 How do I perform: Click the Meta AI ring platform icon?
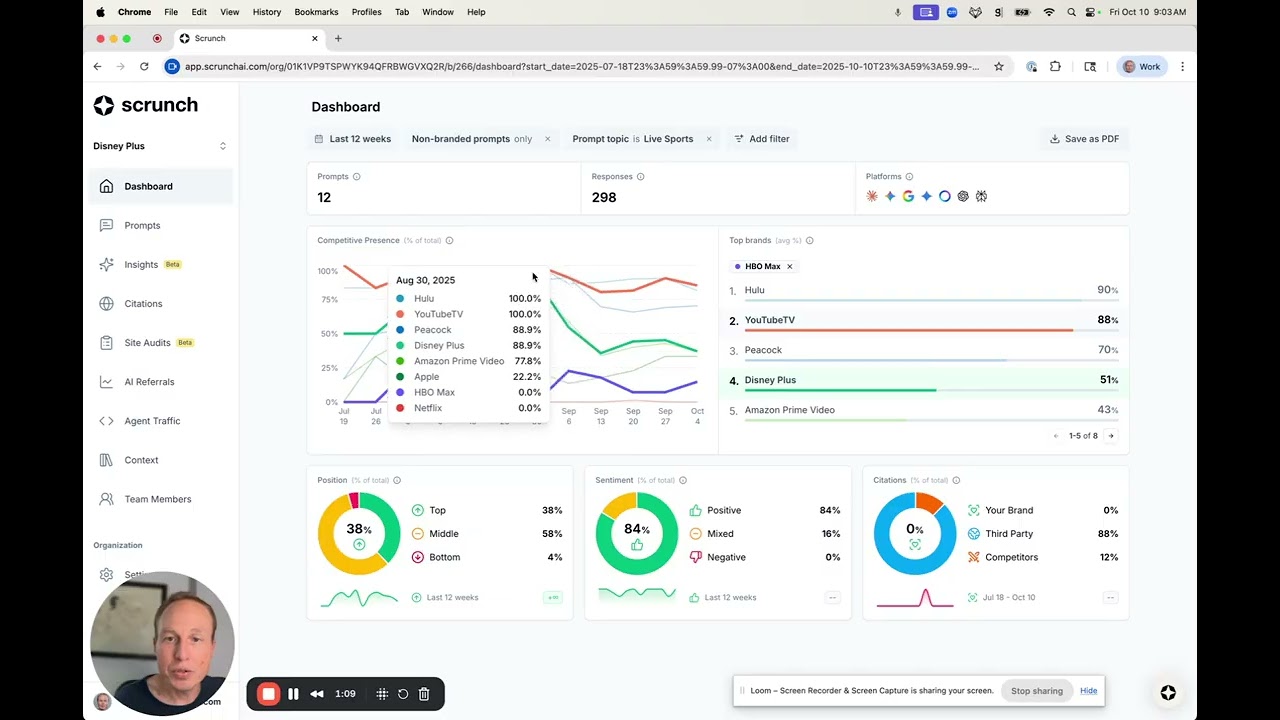pos(945,196)
